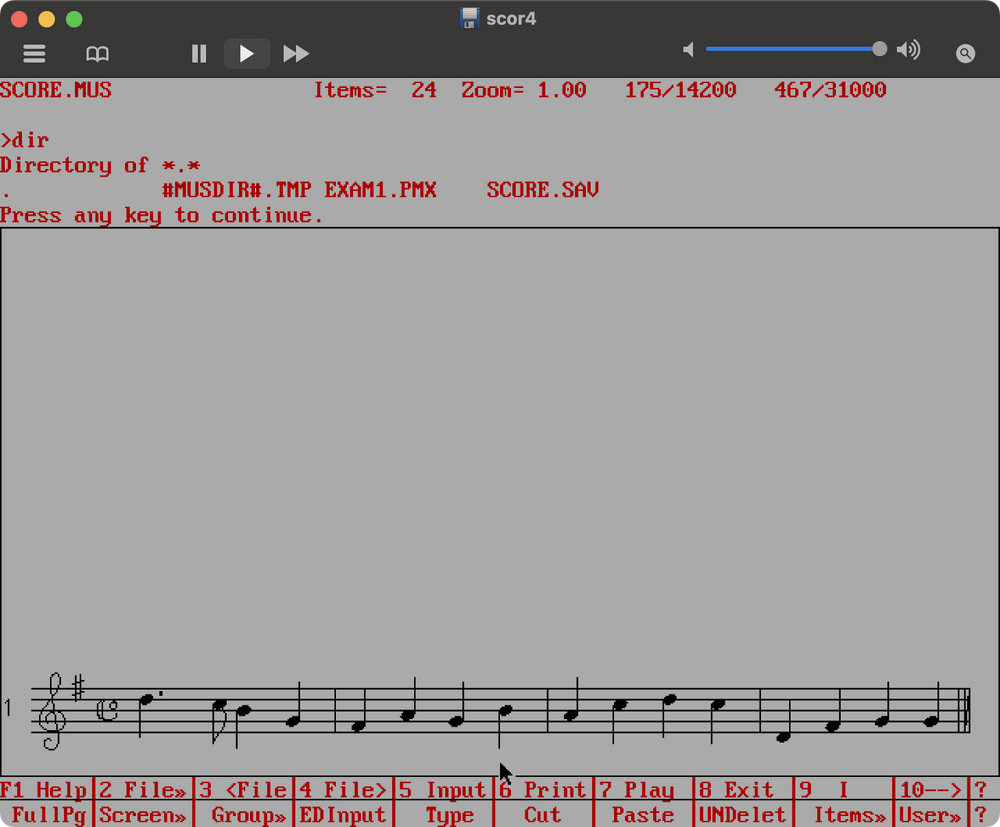Open the Group» submenu
The image size is (1000, 827).
[246, 815]
